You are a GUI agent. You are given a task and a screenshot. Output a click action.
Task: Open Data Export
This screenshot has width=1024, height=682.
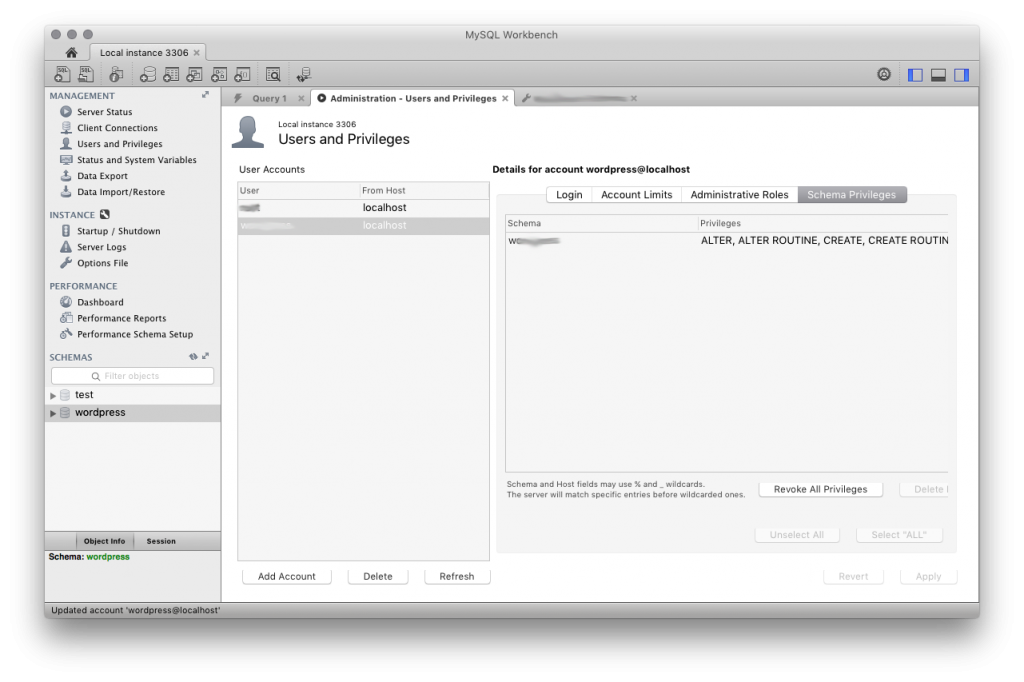point(102,176)
